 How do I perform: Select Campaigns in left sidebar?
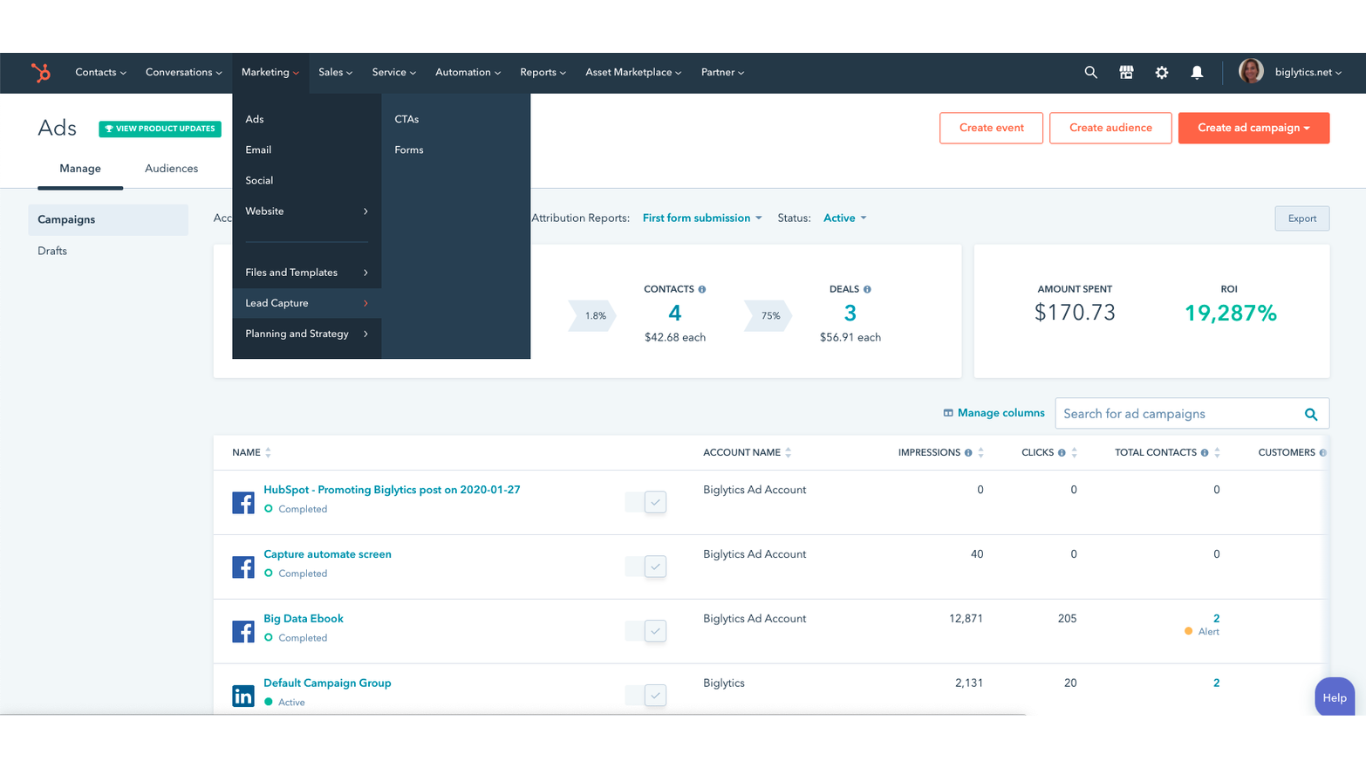click(x=108, y=220)
